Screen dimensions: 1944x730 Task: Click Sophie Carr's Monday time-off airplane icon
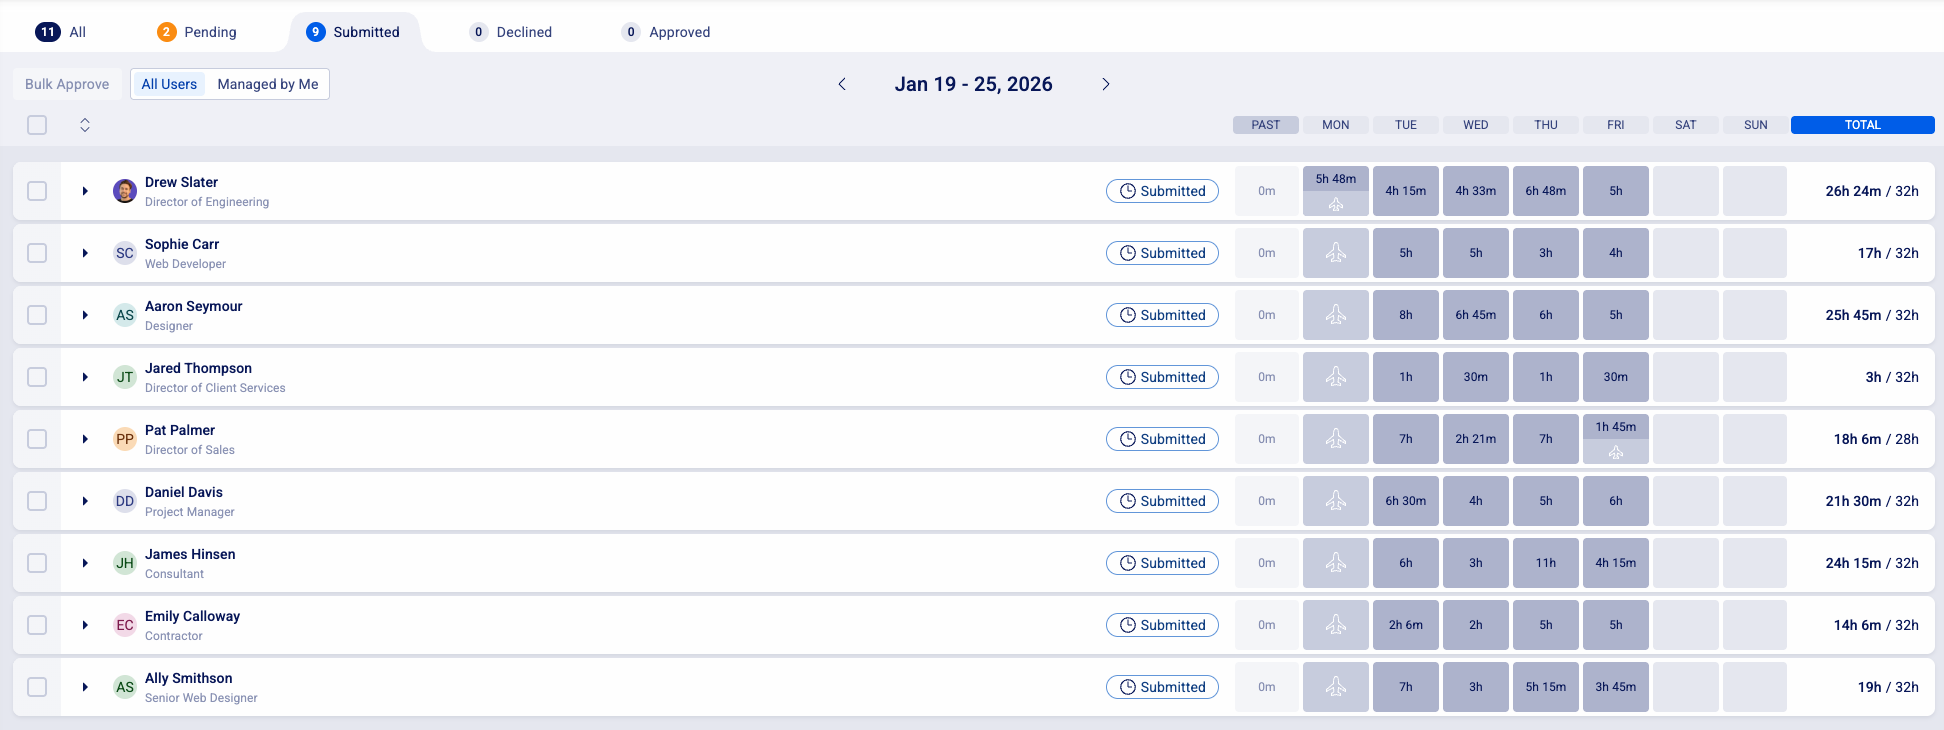1336,253
